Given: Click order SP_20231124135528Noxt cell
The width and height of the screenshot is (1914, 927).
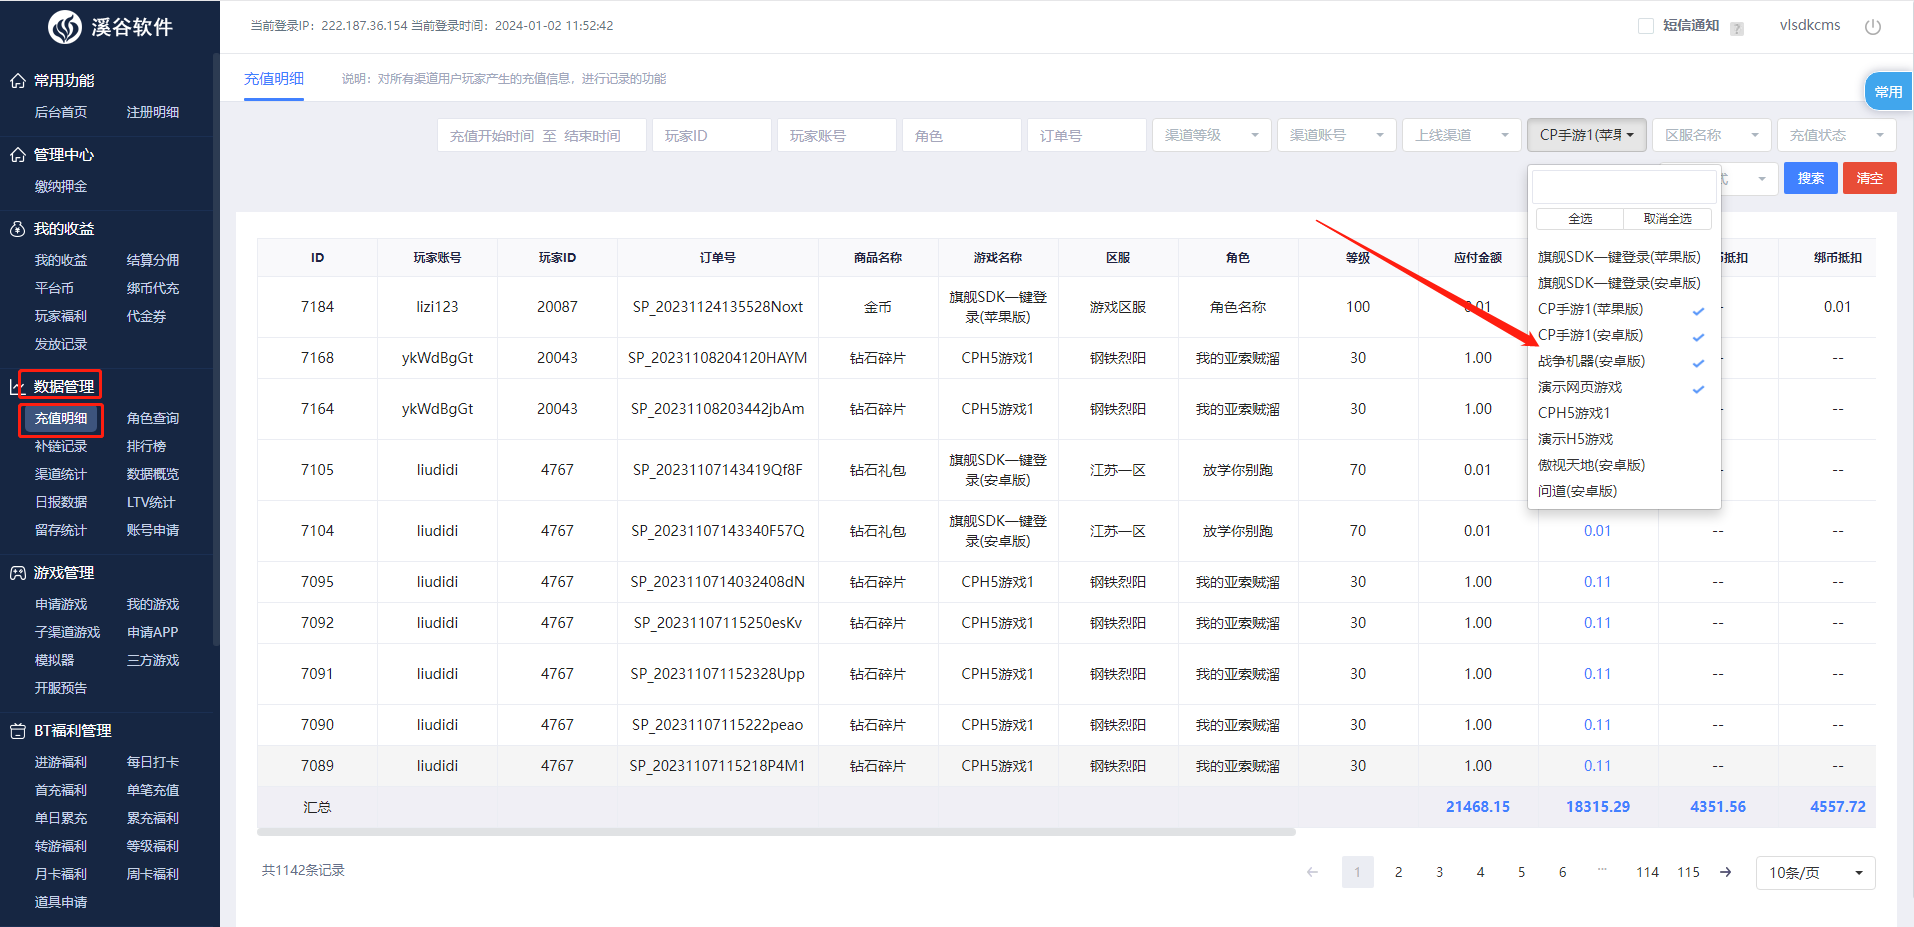Looking at the screenshot, I should (718, 307).
